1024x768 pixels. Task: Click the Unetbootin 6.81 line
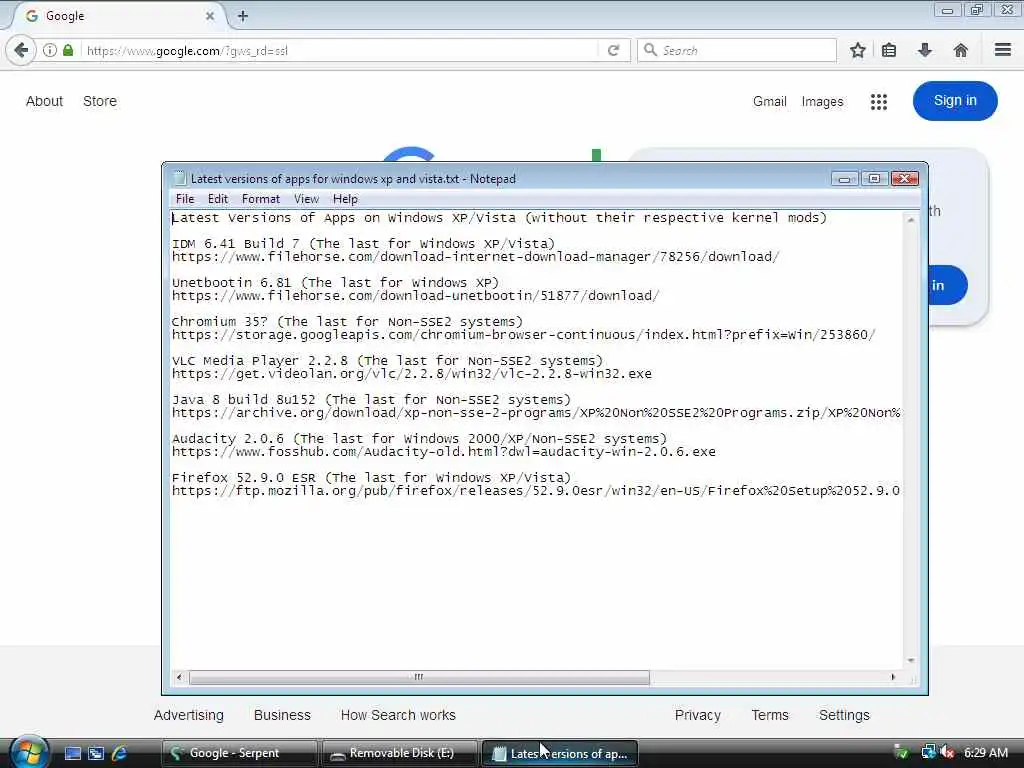point(335,283)
